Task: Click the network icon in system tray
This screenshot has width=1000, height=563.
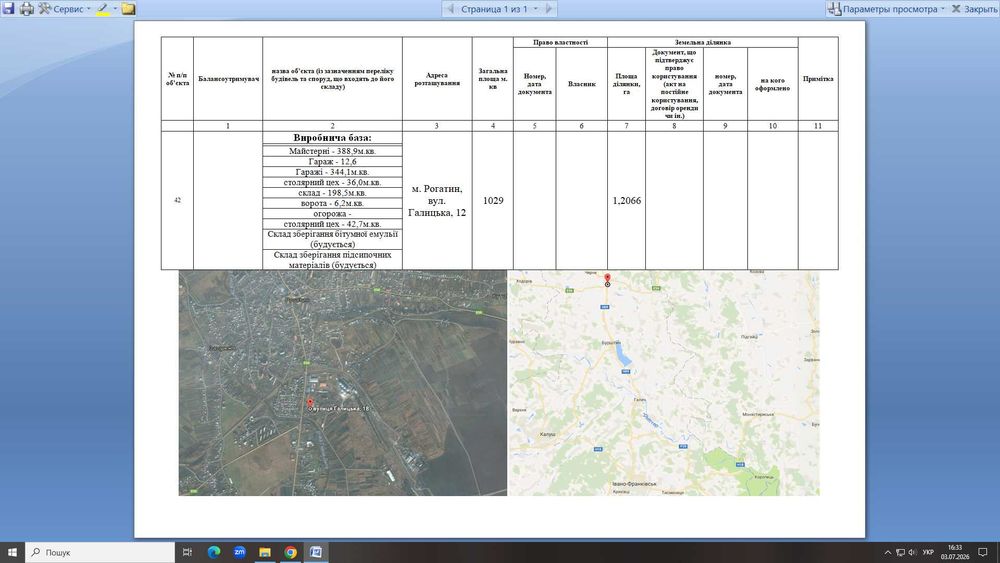Action: click(x=900, y=553)
